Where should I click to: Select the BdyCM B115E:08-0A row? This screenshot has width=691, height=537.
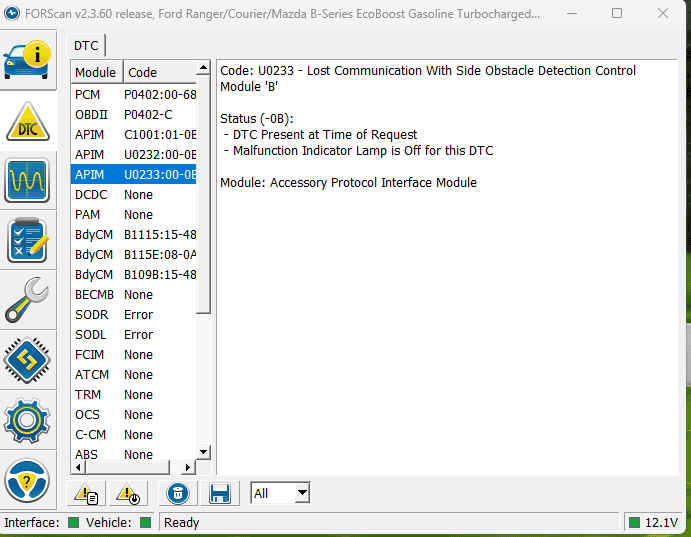pos(134,255)
